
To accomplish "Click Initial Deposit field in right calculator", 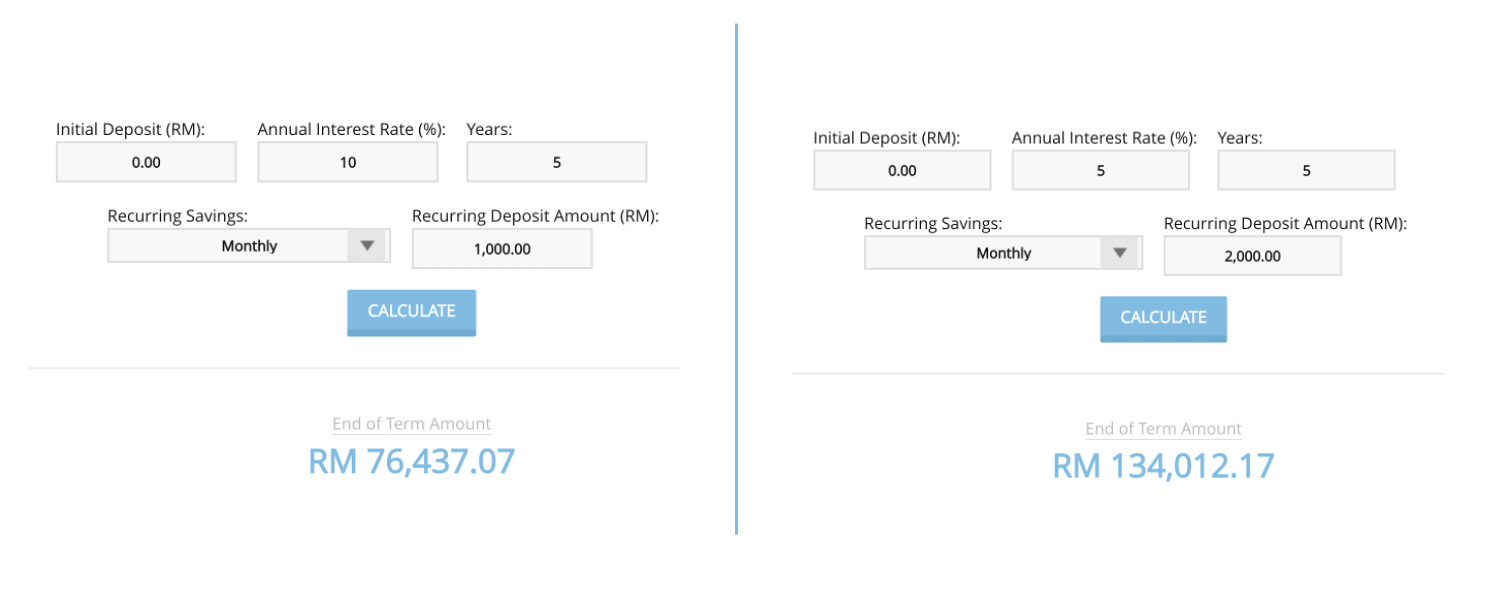I will (x=902, y=170).
